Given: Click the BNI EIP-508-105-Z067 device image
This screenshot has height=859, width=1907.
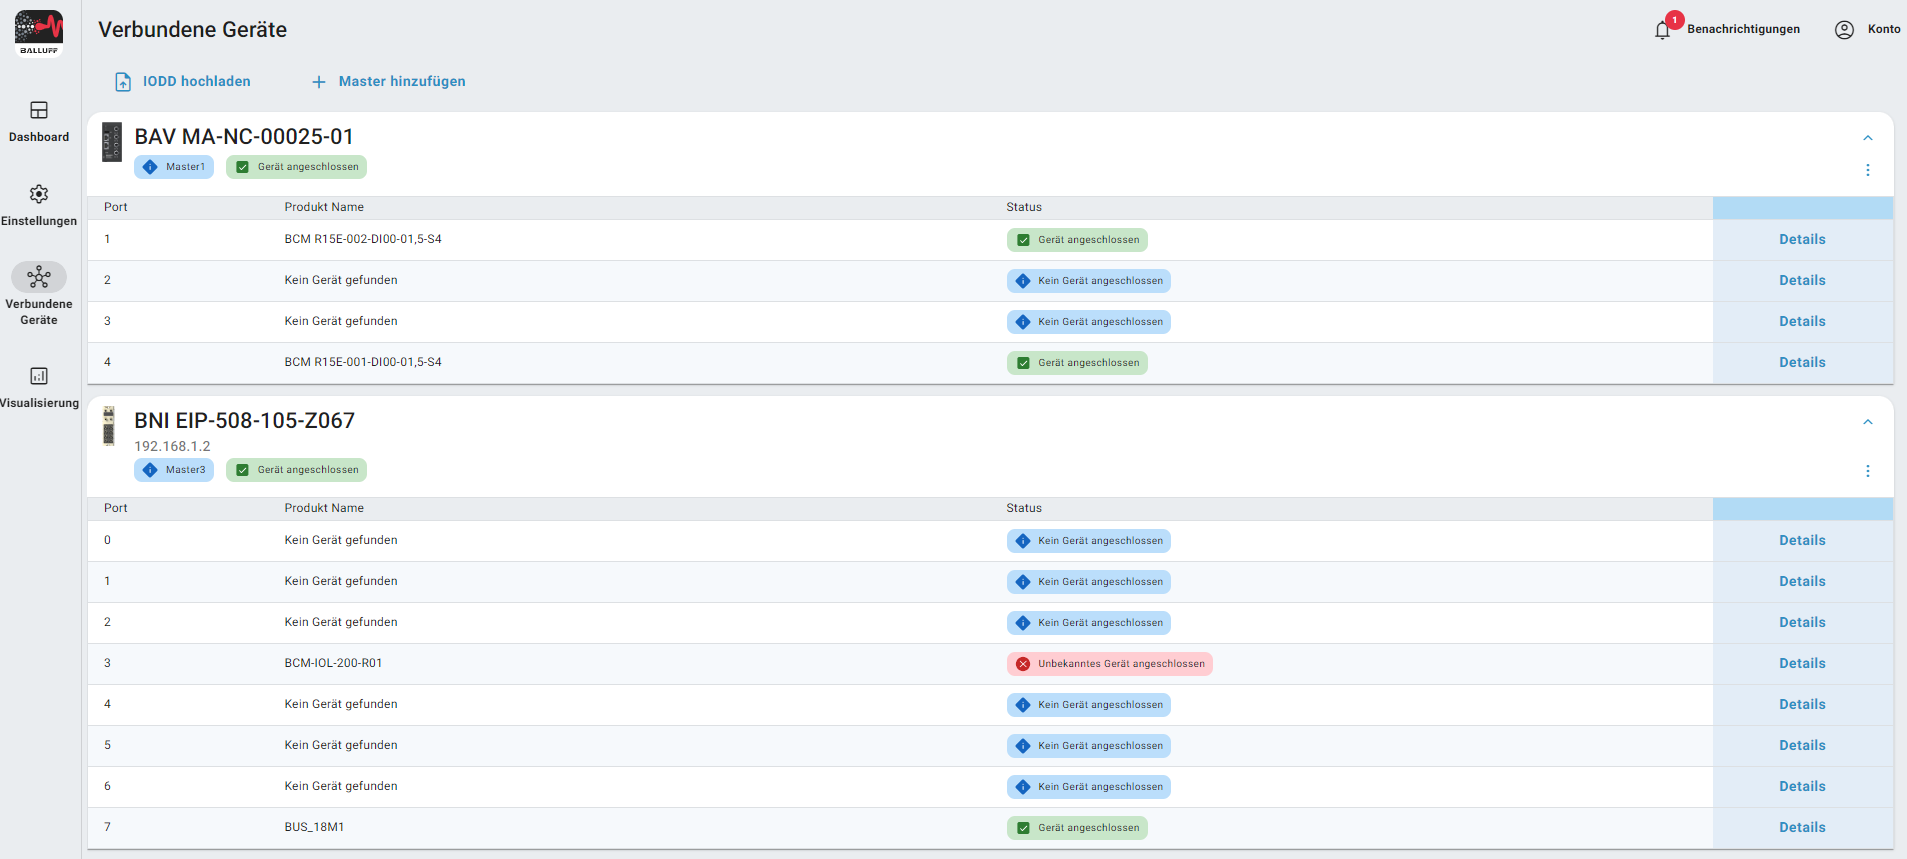Looking at the screenshot, I should point(109,426).
